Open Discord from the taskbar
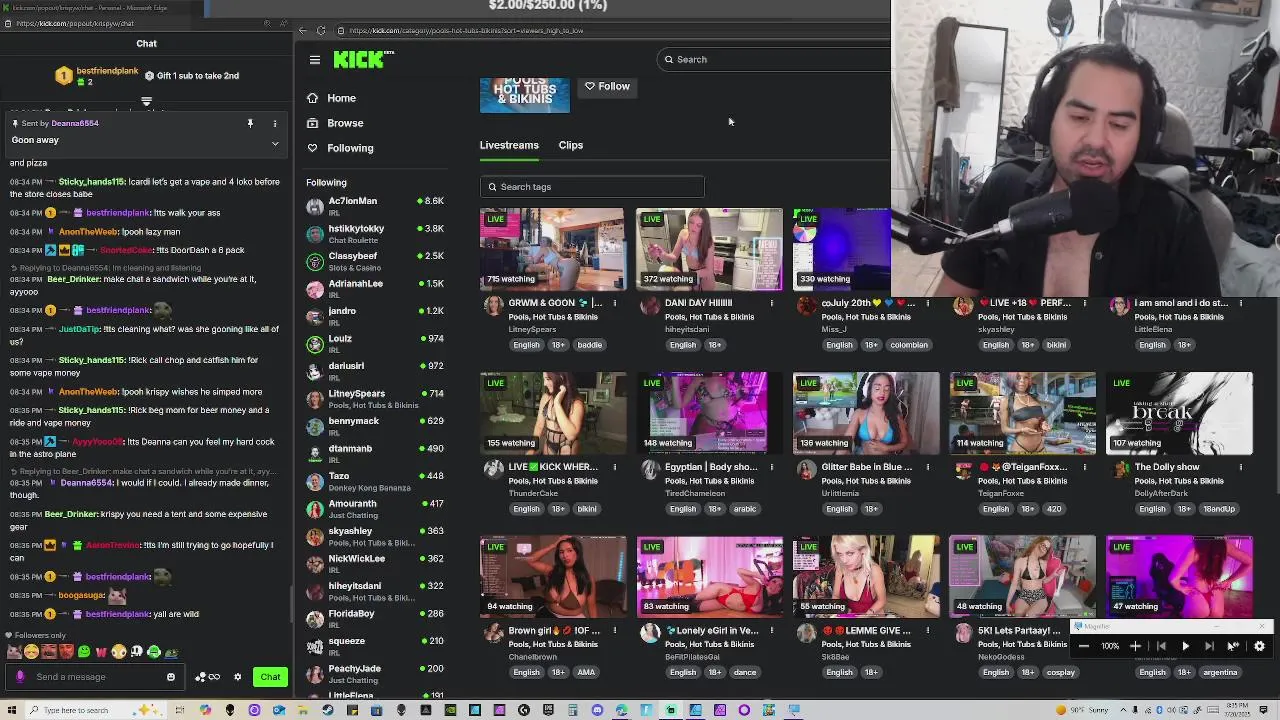 [x=597, y=710]
